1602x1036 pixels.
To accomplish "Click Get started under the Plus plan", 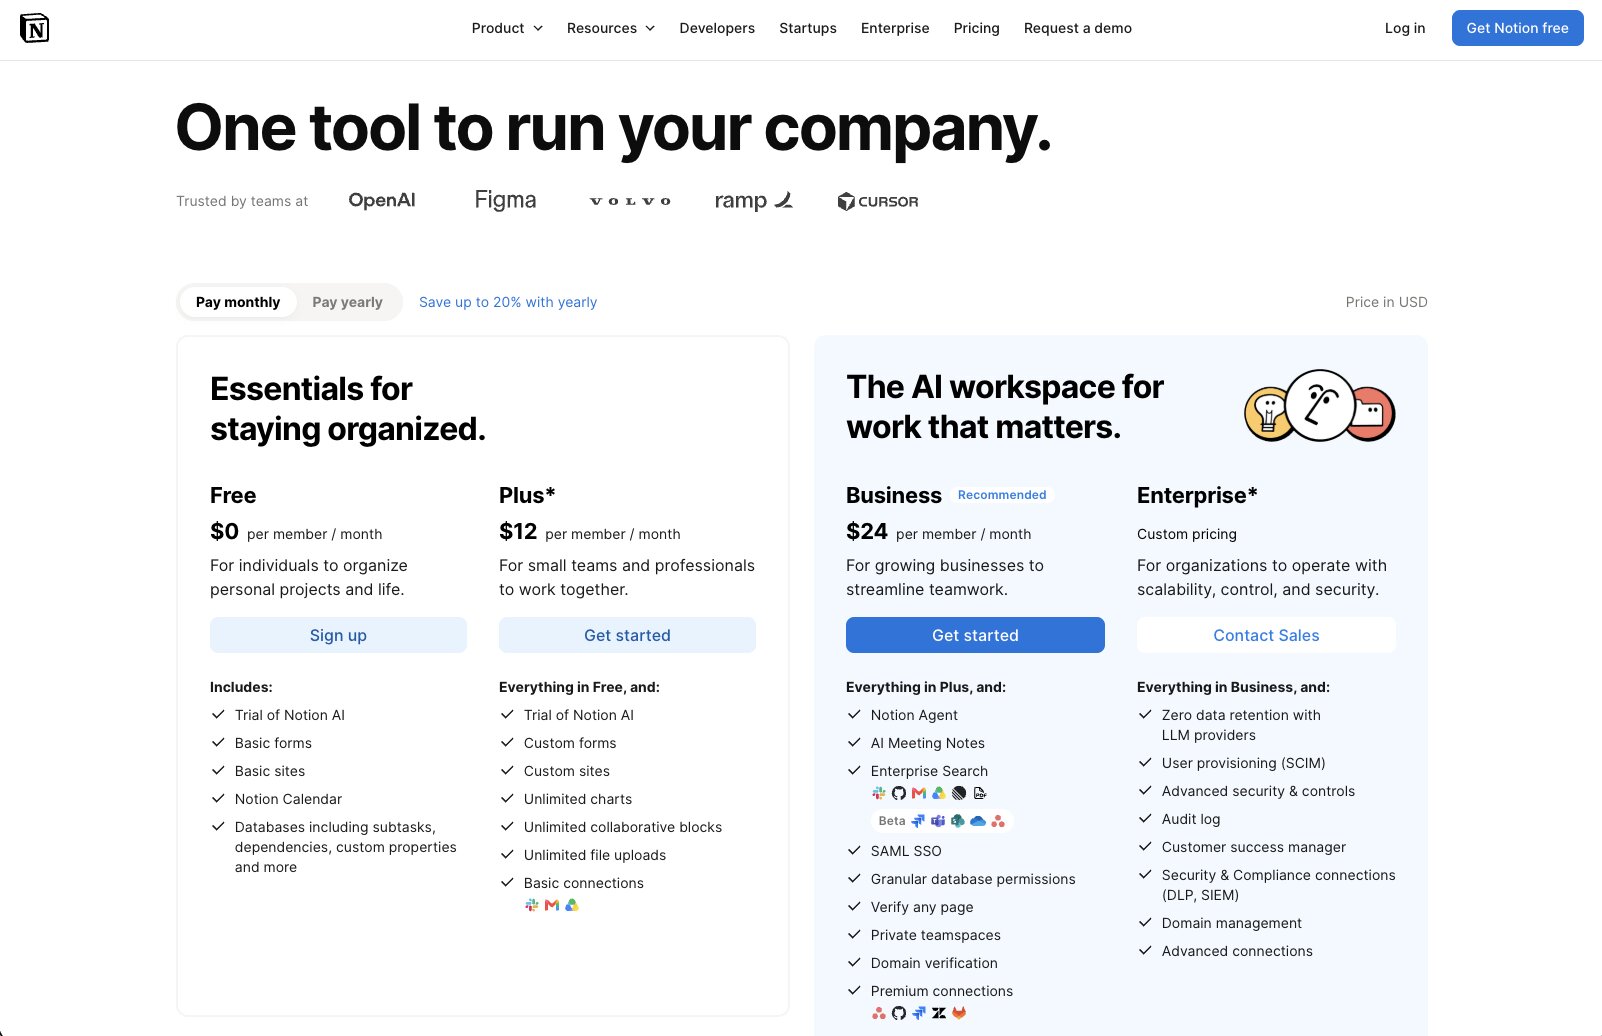I will point(627,635).
